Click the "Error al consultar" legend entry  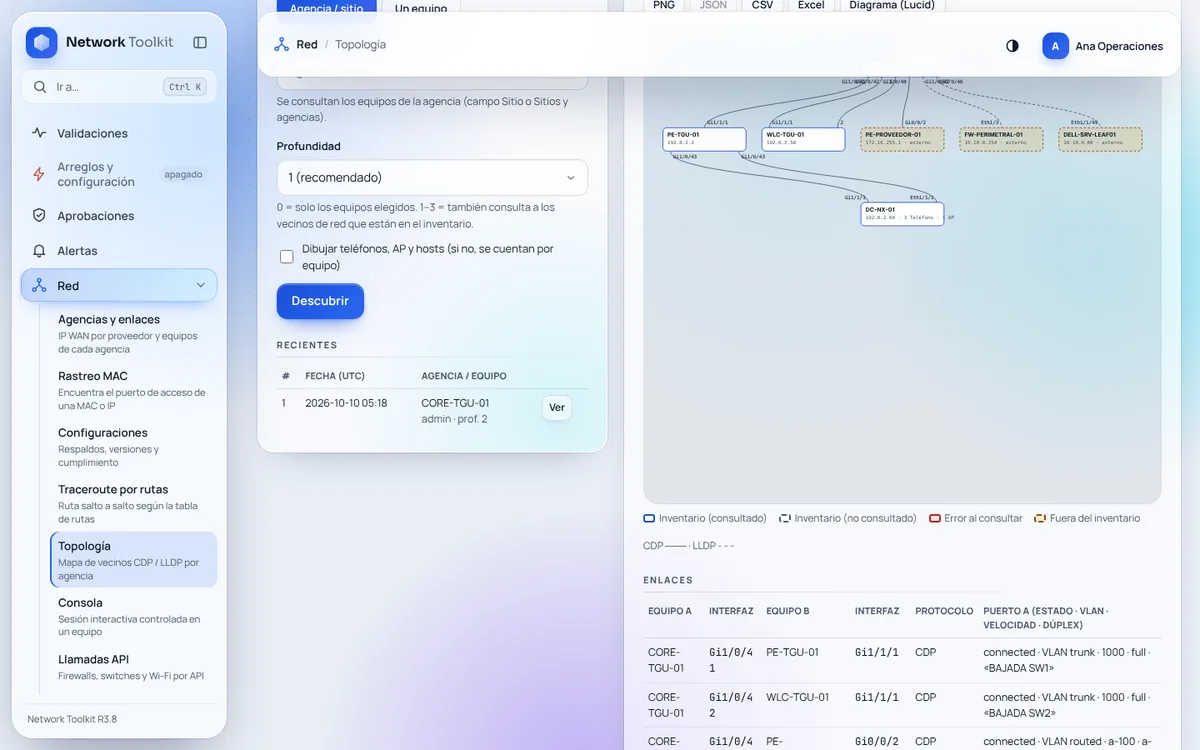(x=976, y=519)
